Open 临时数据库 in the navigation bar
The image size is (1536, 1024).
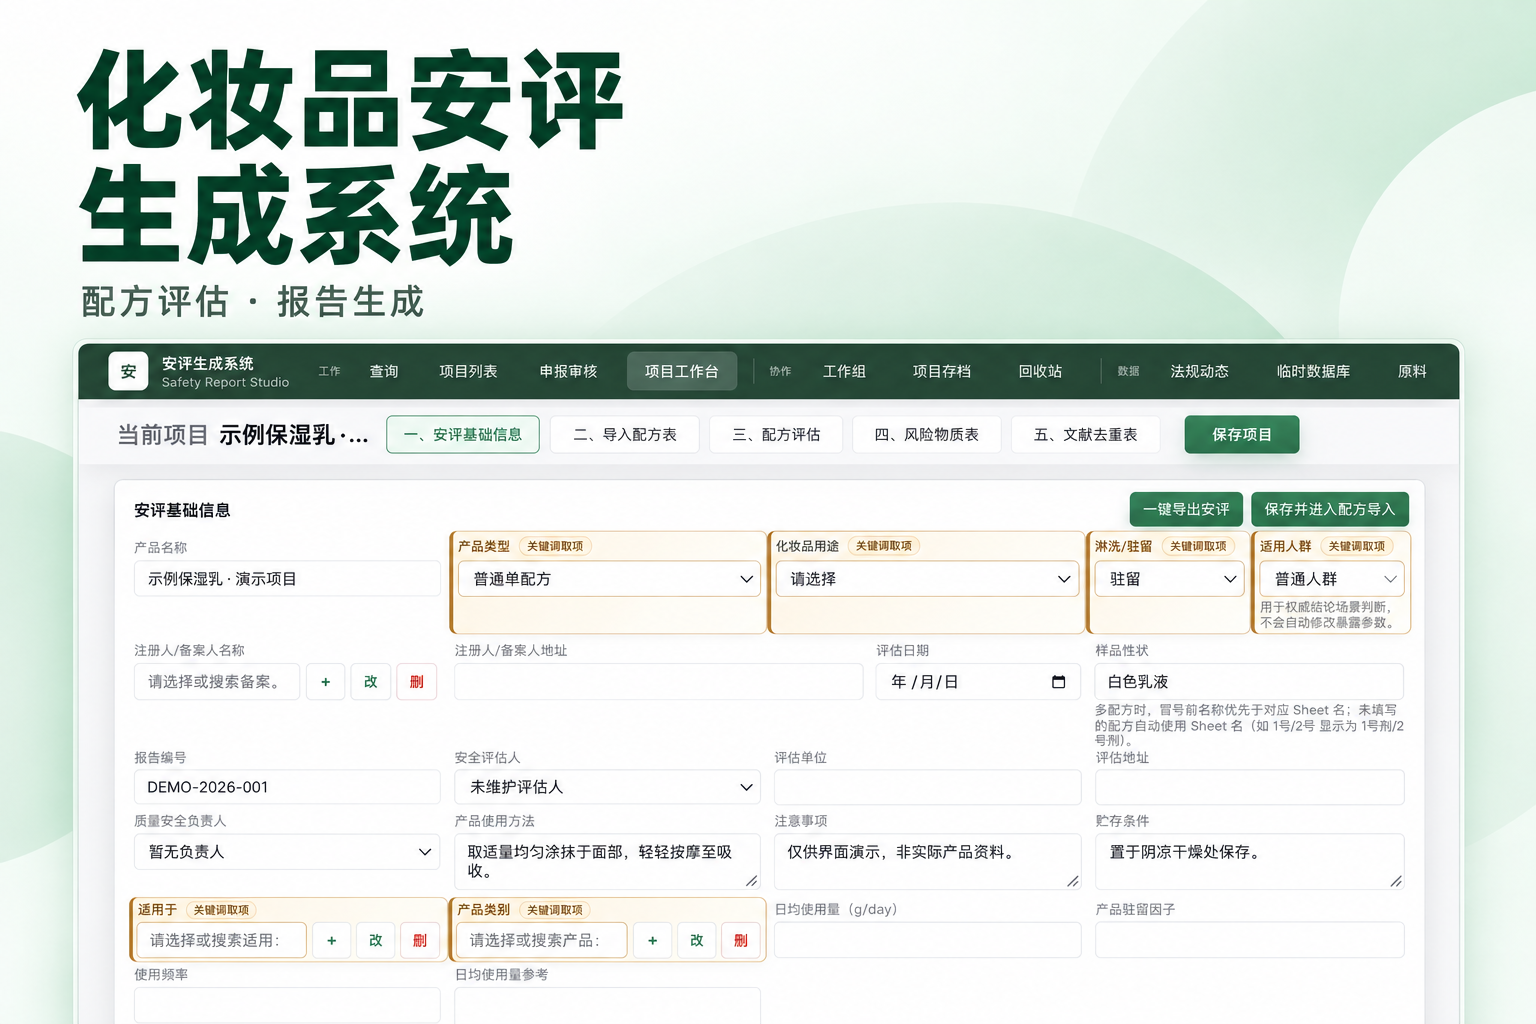click(x=1313, y=371)
